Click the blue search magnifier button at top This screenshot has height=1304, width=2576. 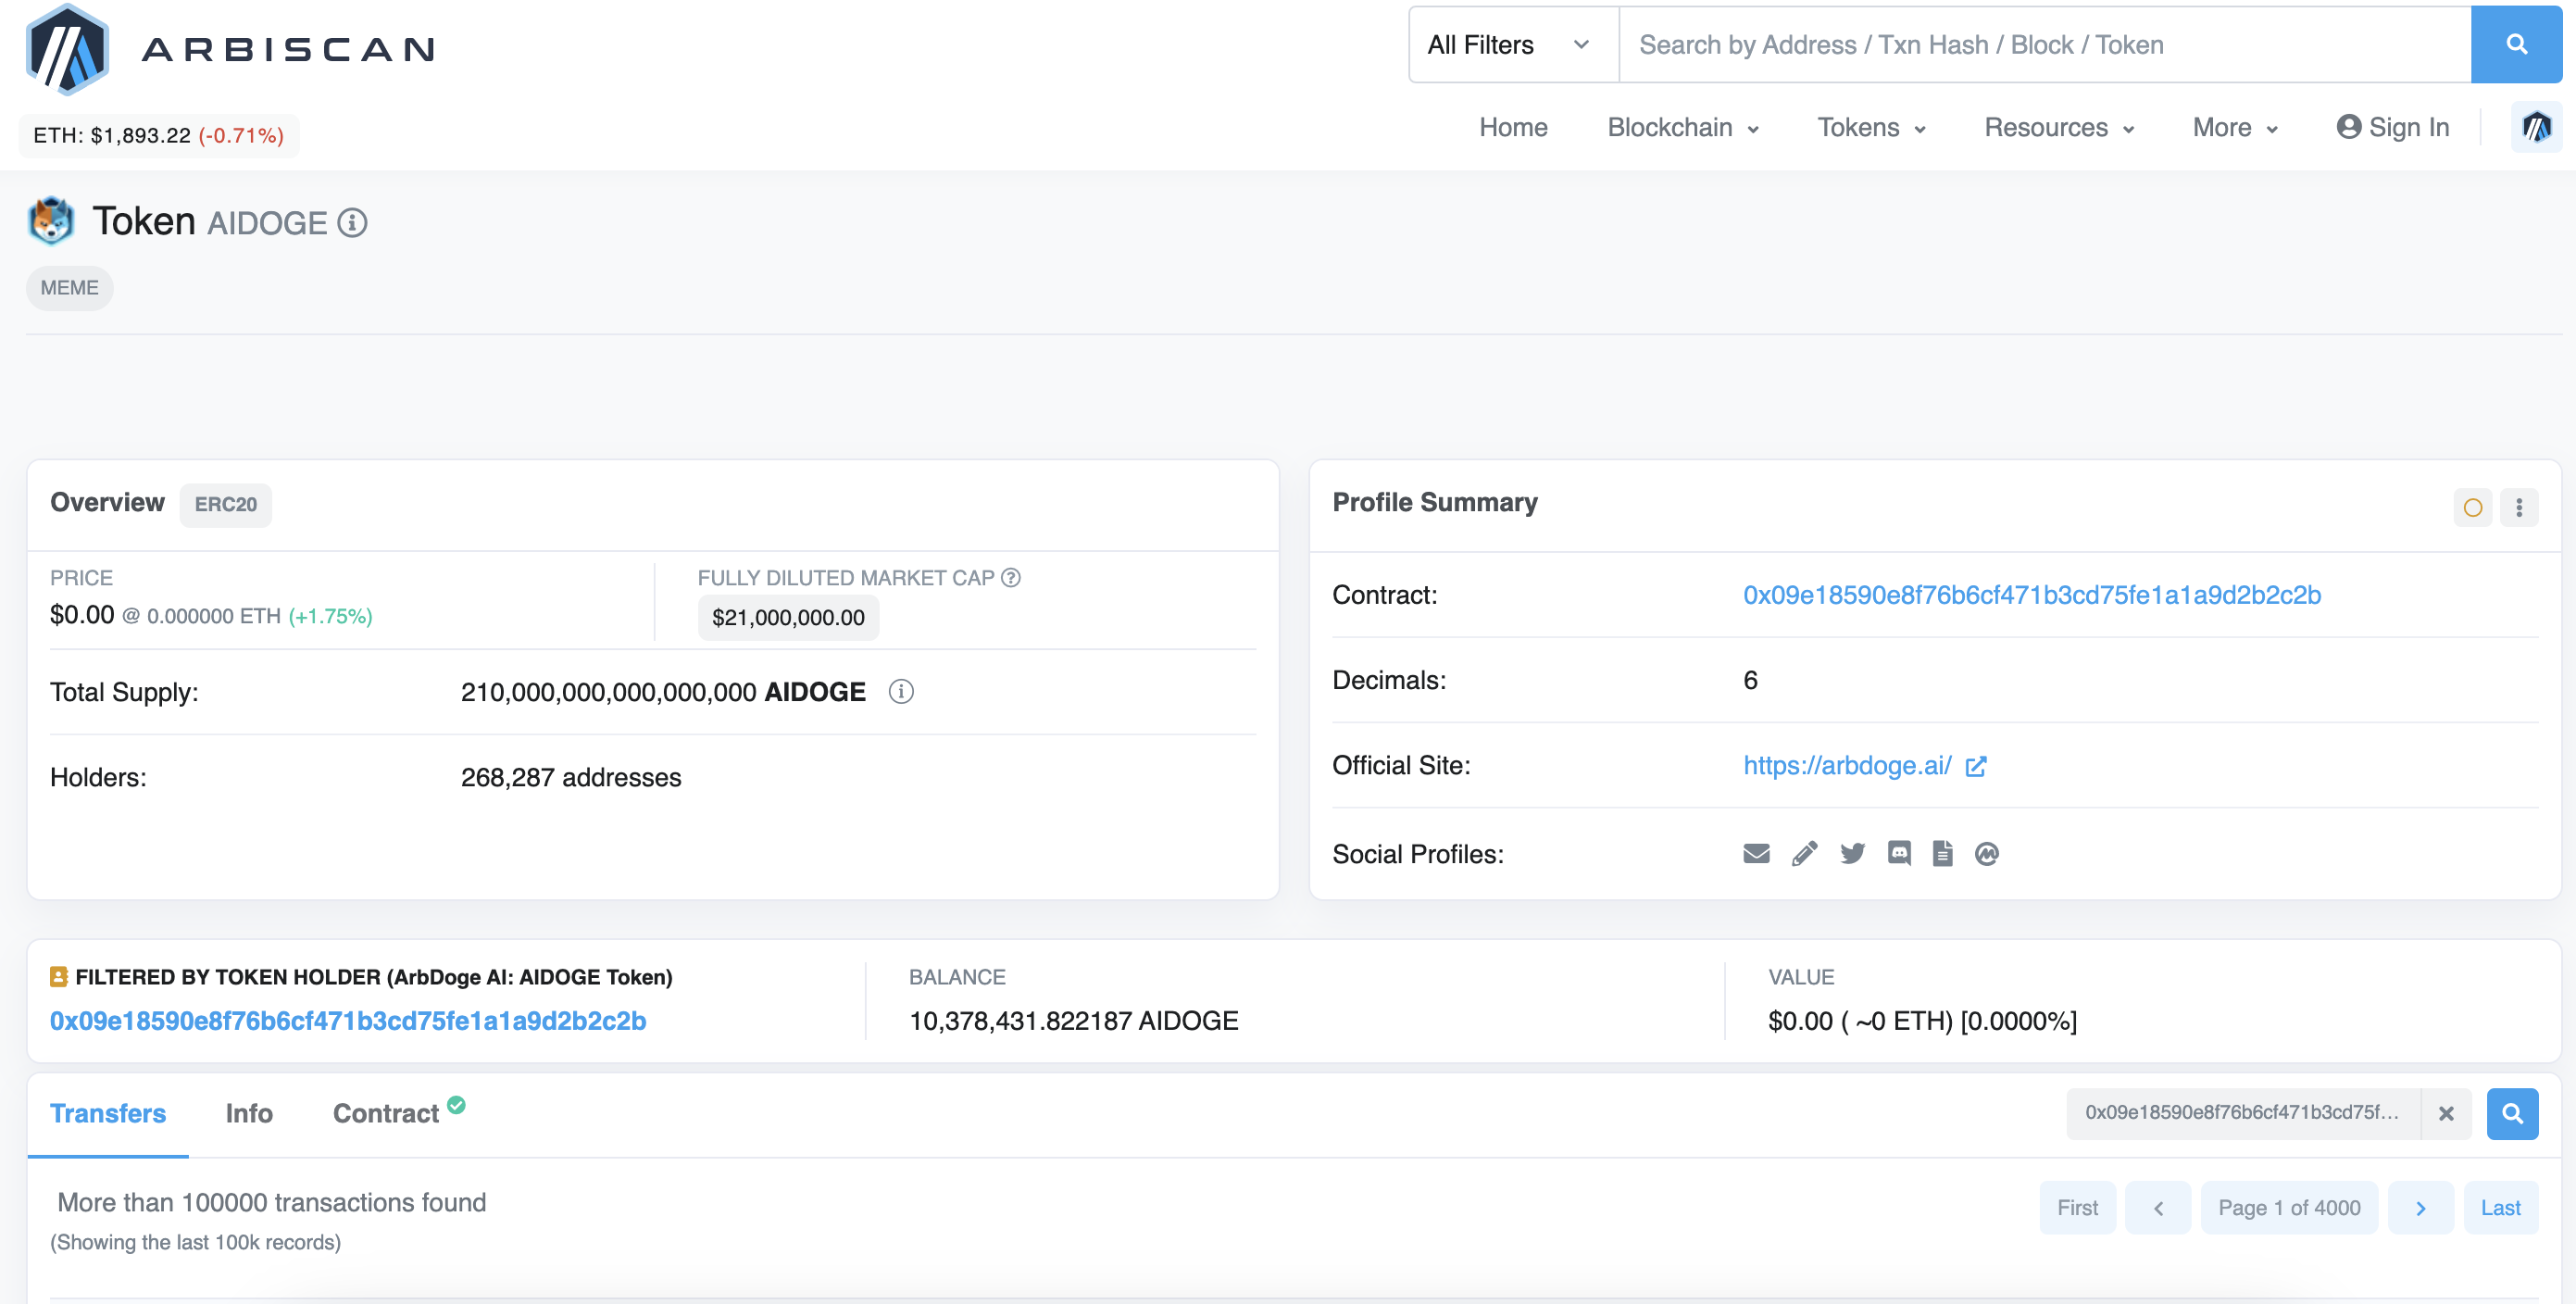pyautogui.click(x=2515, y=45)
